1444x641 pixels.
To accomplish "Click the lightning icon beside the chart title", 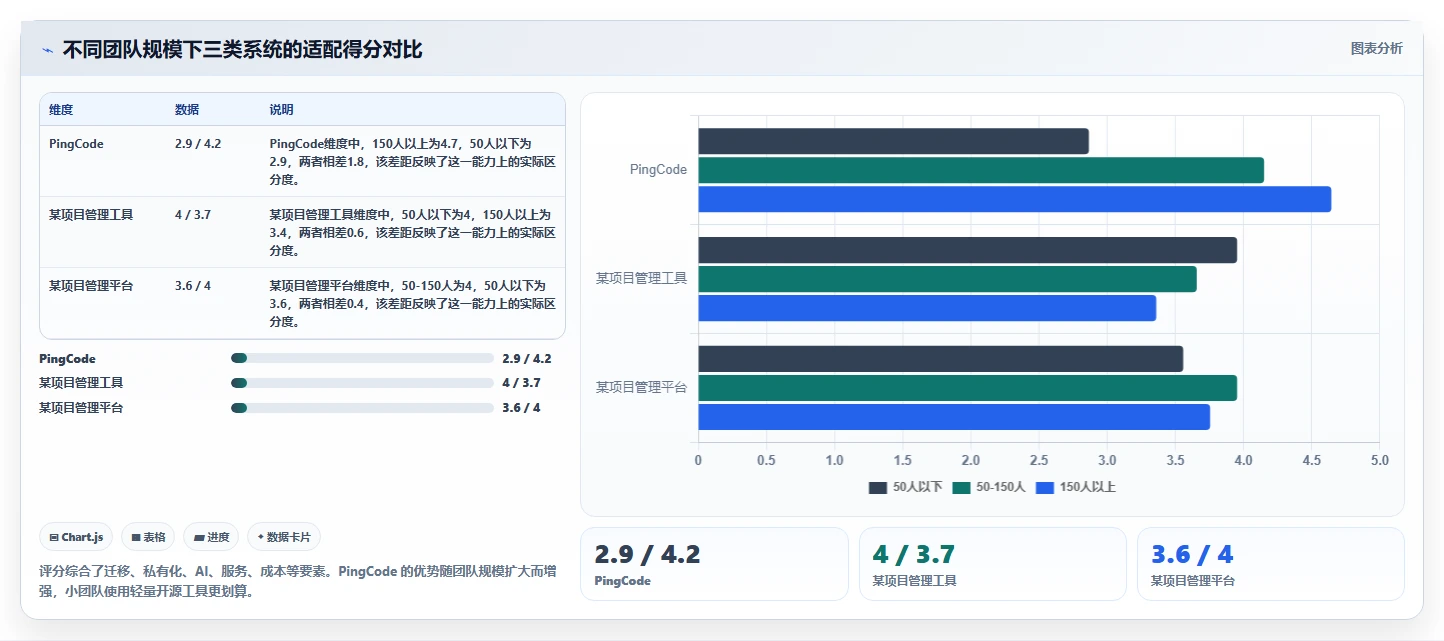I will tap(47, 49).
